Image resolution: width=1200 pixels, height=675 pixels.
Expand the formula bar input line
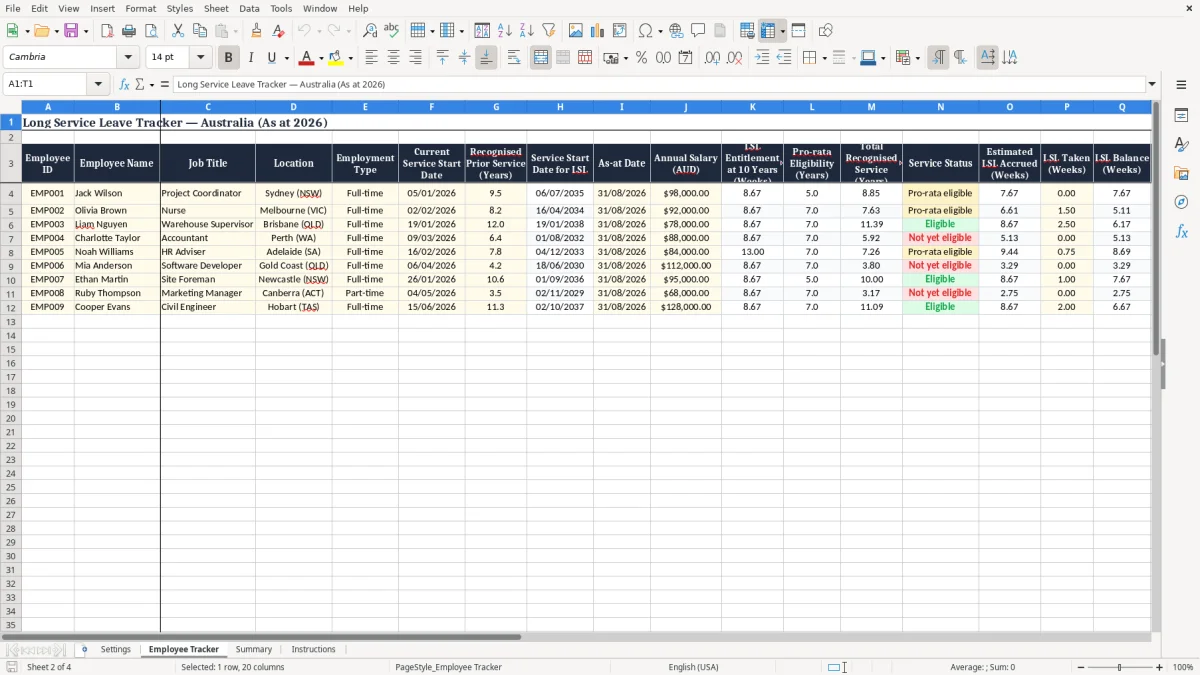1152,85
